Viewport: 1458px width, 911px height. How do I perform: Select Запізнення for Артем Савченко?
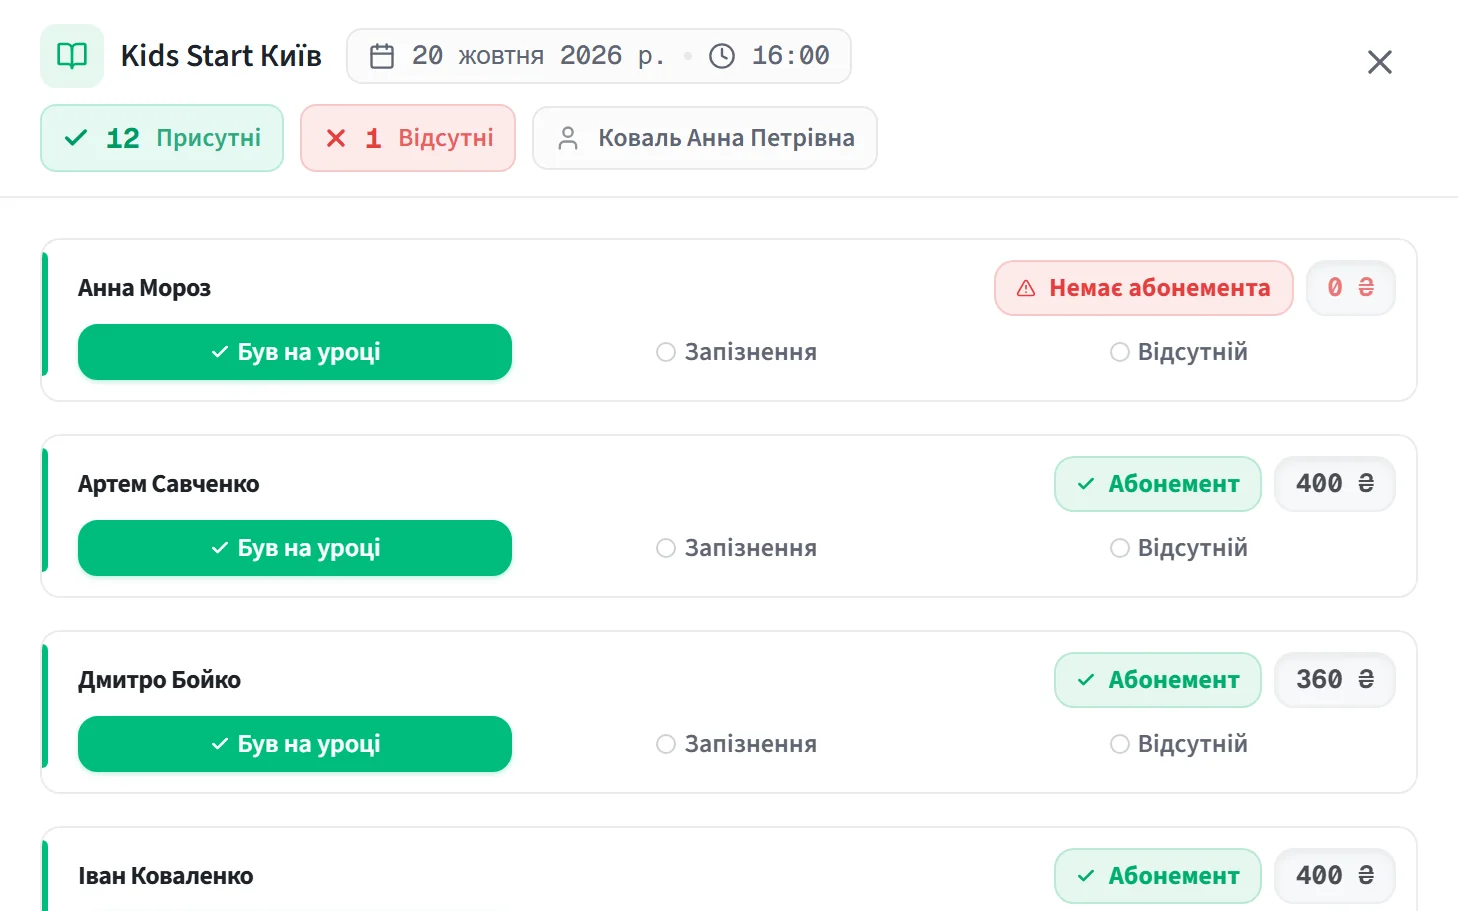[x=737, y=548]
